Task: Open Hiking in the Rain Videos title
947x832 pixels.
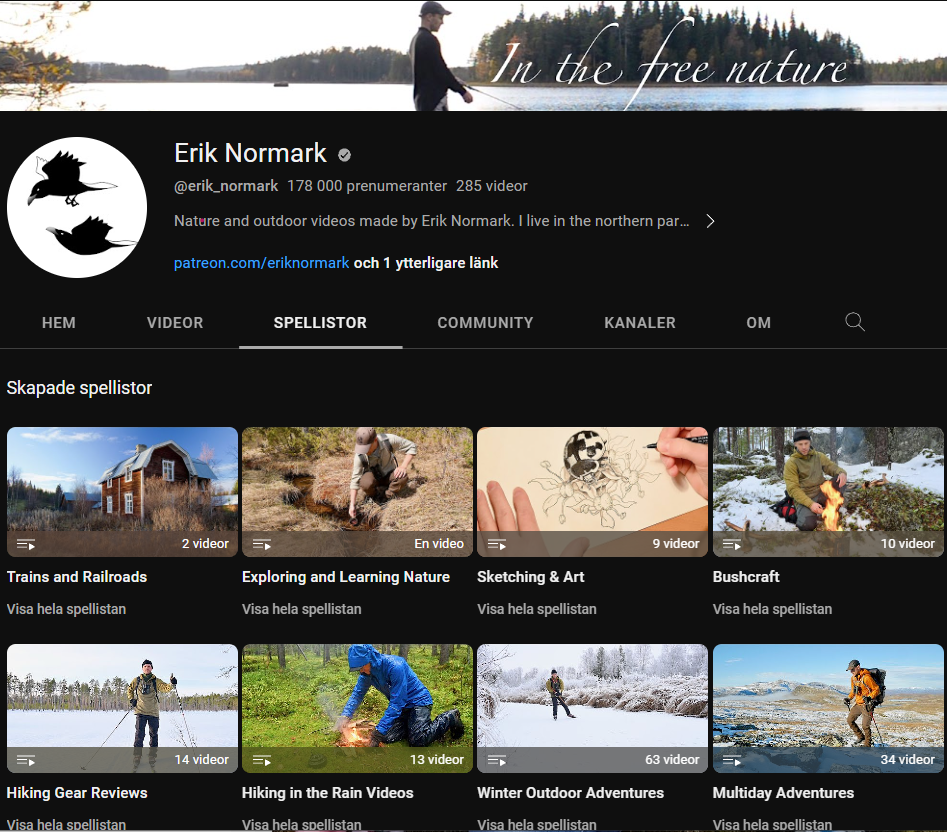Action: 327,793
